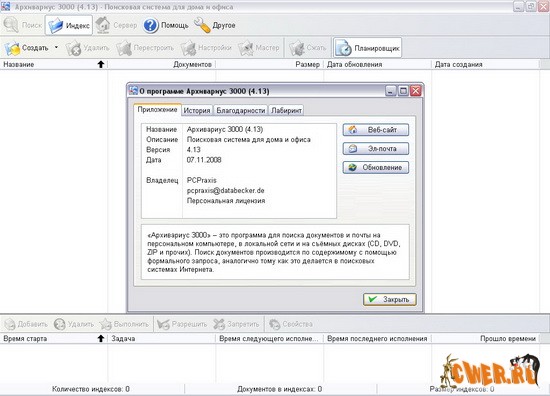Image resolution: width=550 pixels, height=396 pixels.
Task: Click the Закрыть button in dialog
Action: (390, 300)
